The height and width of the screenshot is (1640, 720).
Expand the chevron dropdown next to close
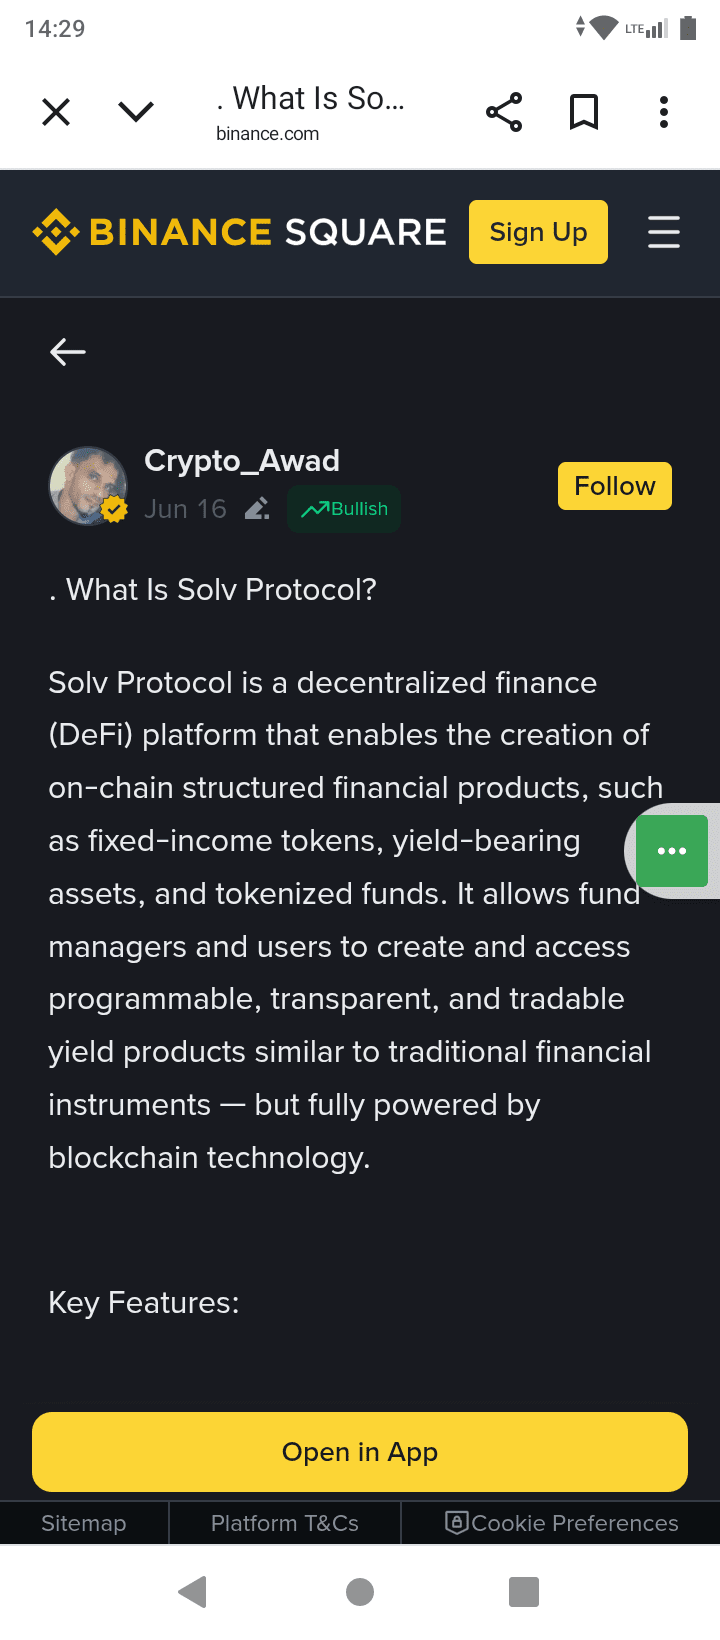(136, 111)
